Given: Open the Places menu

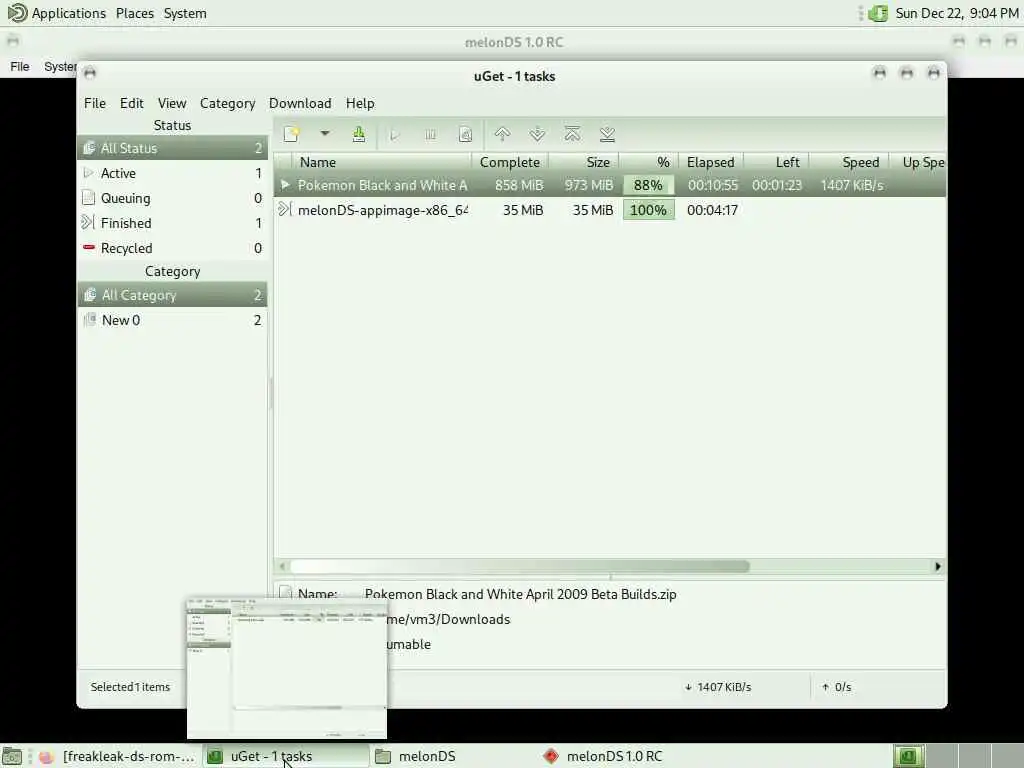Looking at the screenshot, I should (x=135, y=13).
